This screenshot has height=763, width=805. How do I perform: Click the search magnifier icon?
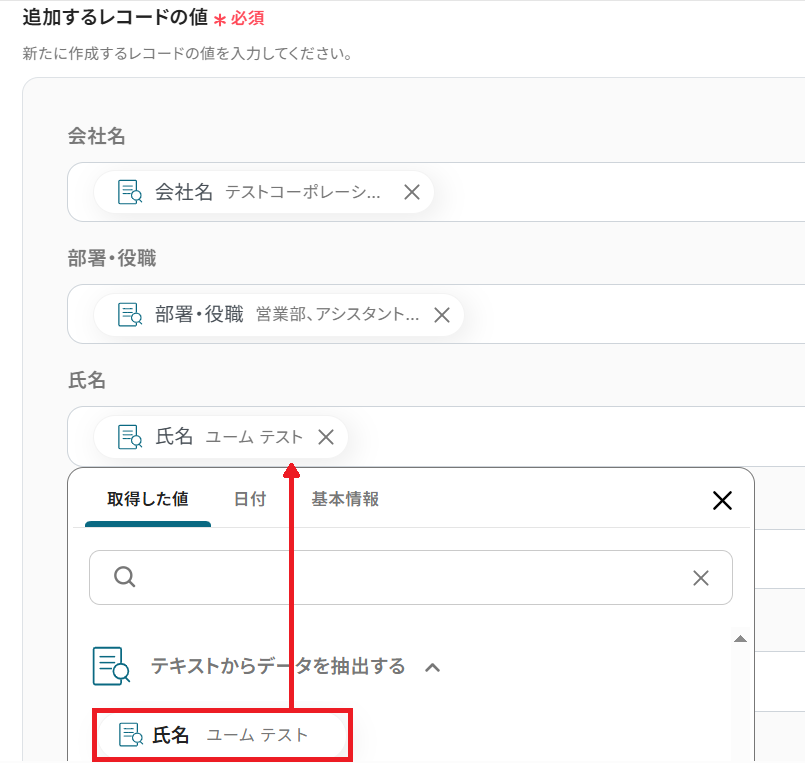125,577
